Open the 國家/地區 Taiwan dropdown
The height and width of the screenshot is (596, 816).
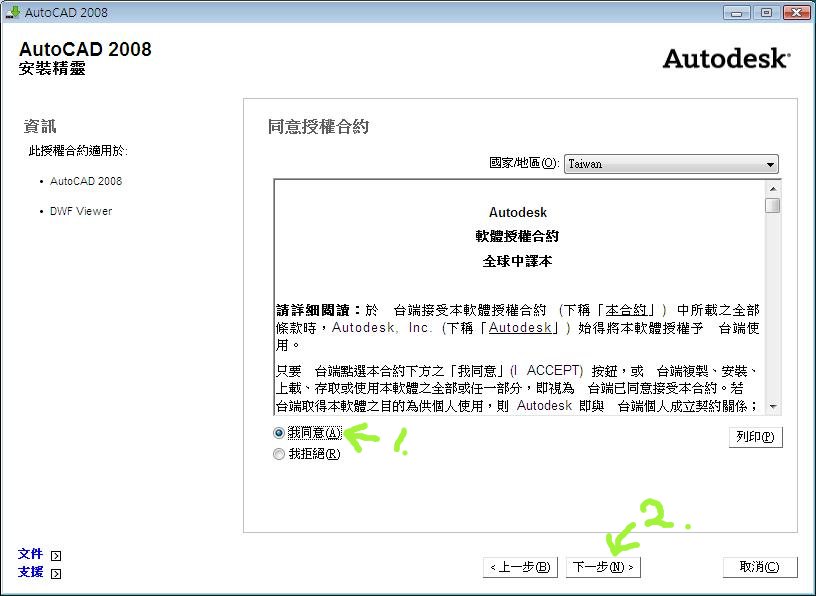671,164
